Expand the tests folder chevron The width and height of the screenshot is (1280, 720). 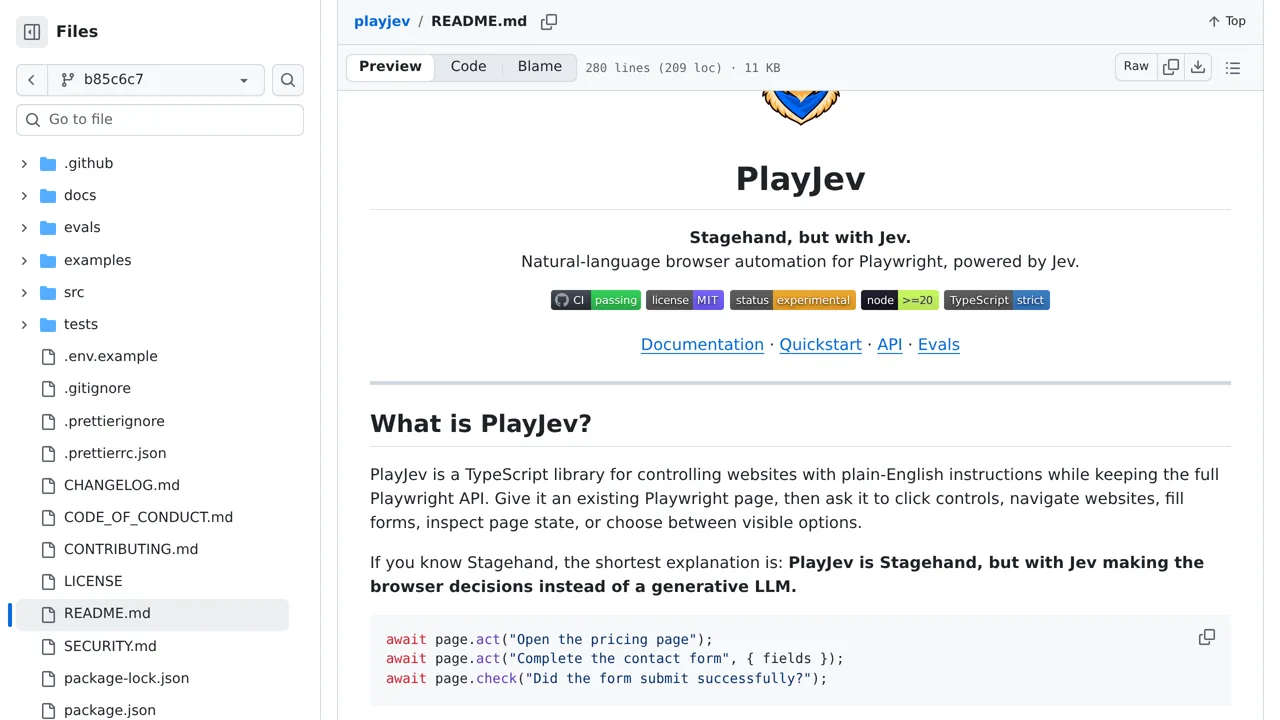tap(24, 324)
